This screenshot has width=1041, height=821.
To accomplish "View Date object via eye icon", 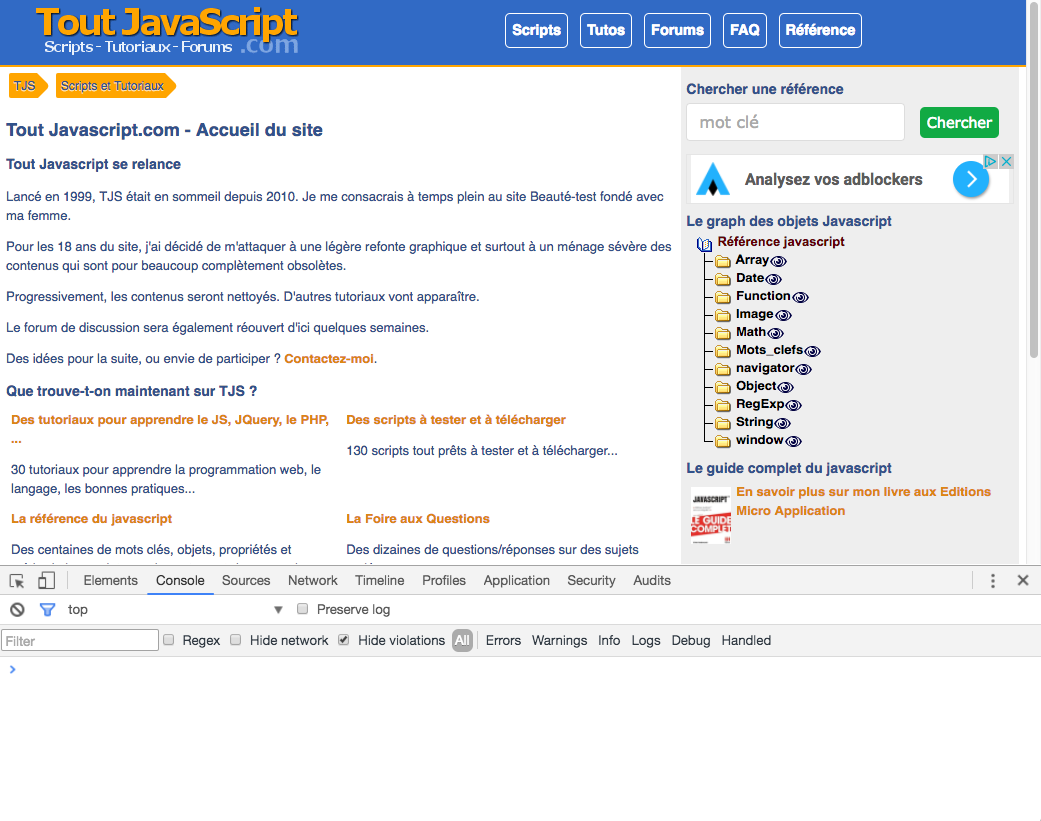I will pyautogui.click(x=773, y=279).
